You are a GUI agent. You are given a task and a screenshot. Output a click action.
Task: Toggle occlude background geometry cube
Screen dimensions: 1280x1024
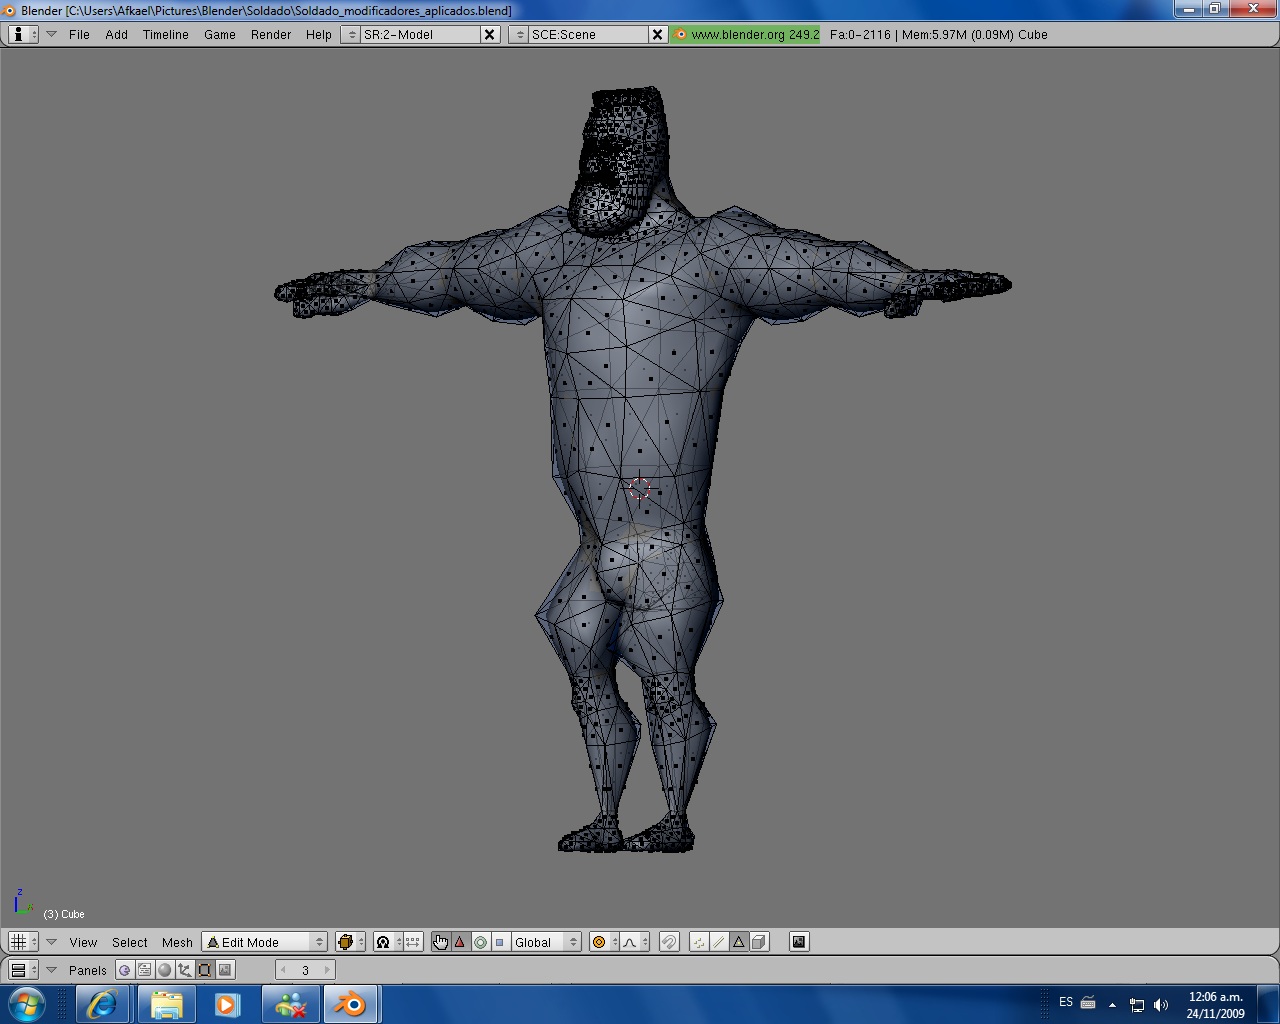[759, 942]
